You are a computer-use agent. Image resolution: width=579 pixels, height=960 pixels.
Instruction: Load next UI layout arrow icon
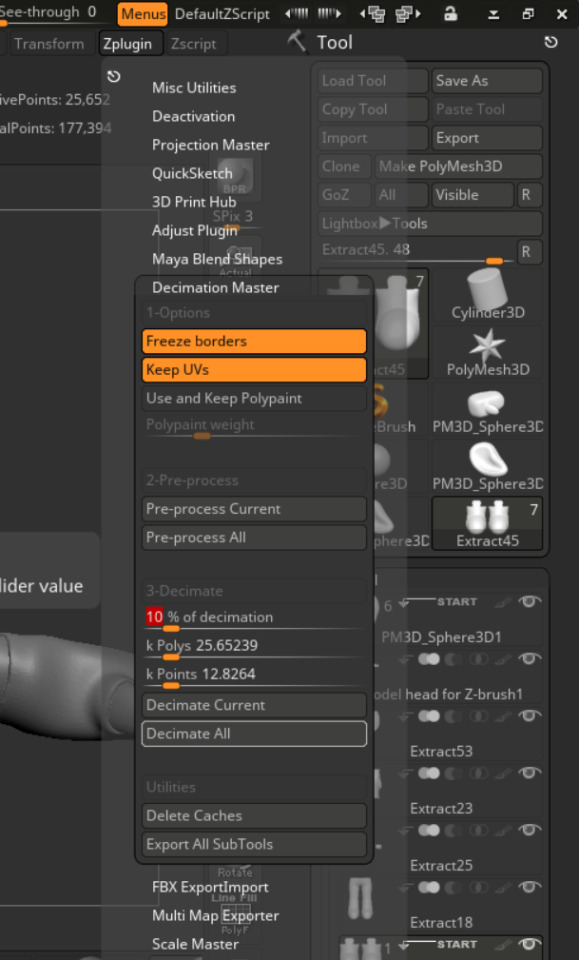(329, 13)
